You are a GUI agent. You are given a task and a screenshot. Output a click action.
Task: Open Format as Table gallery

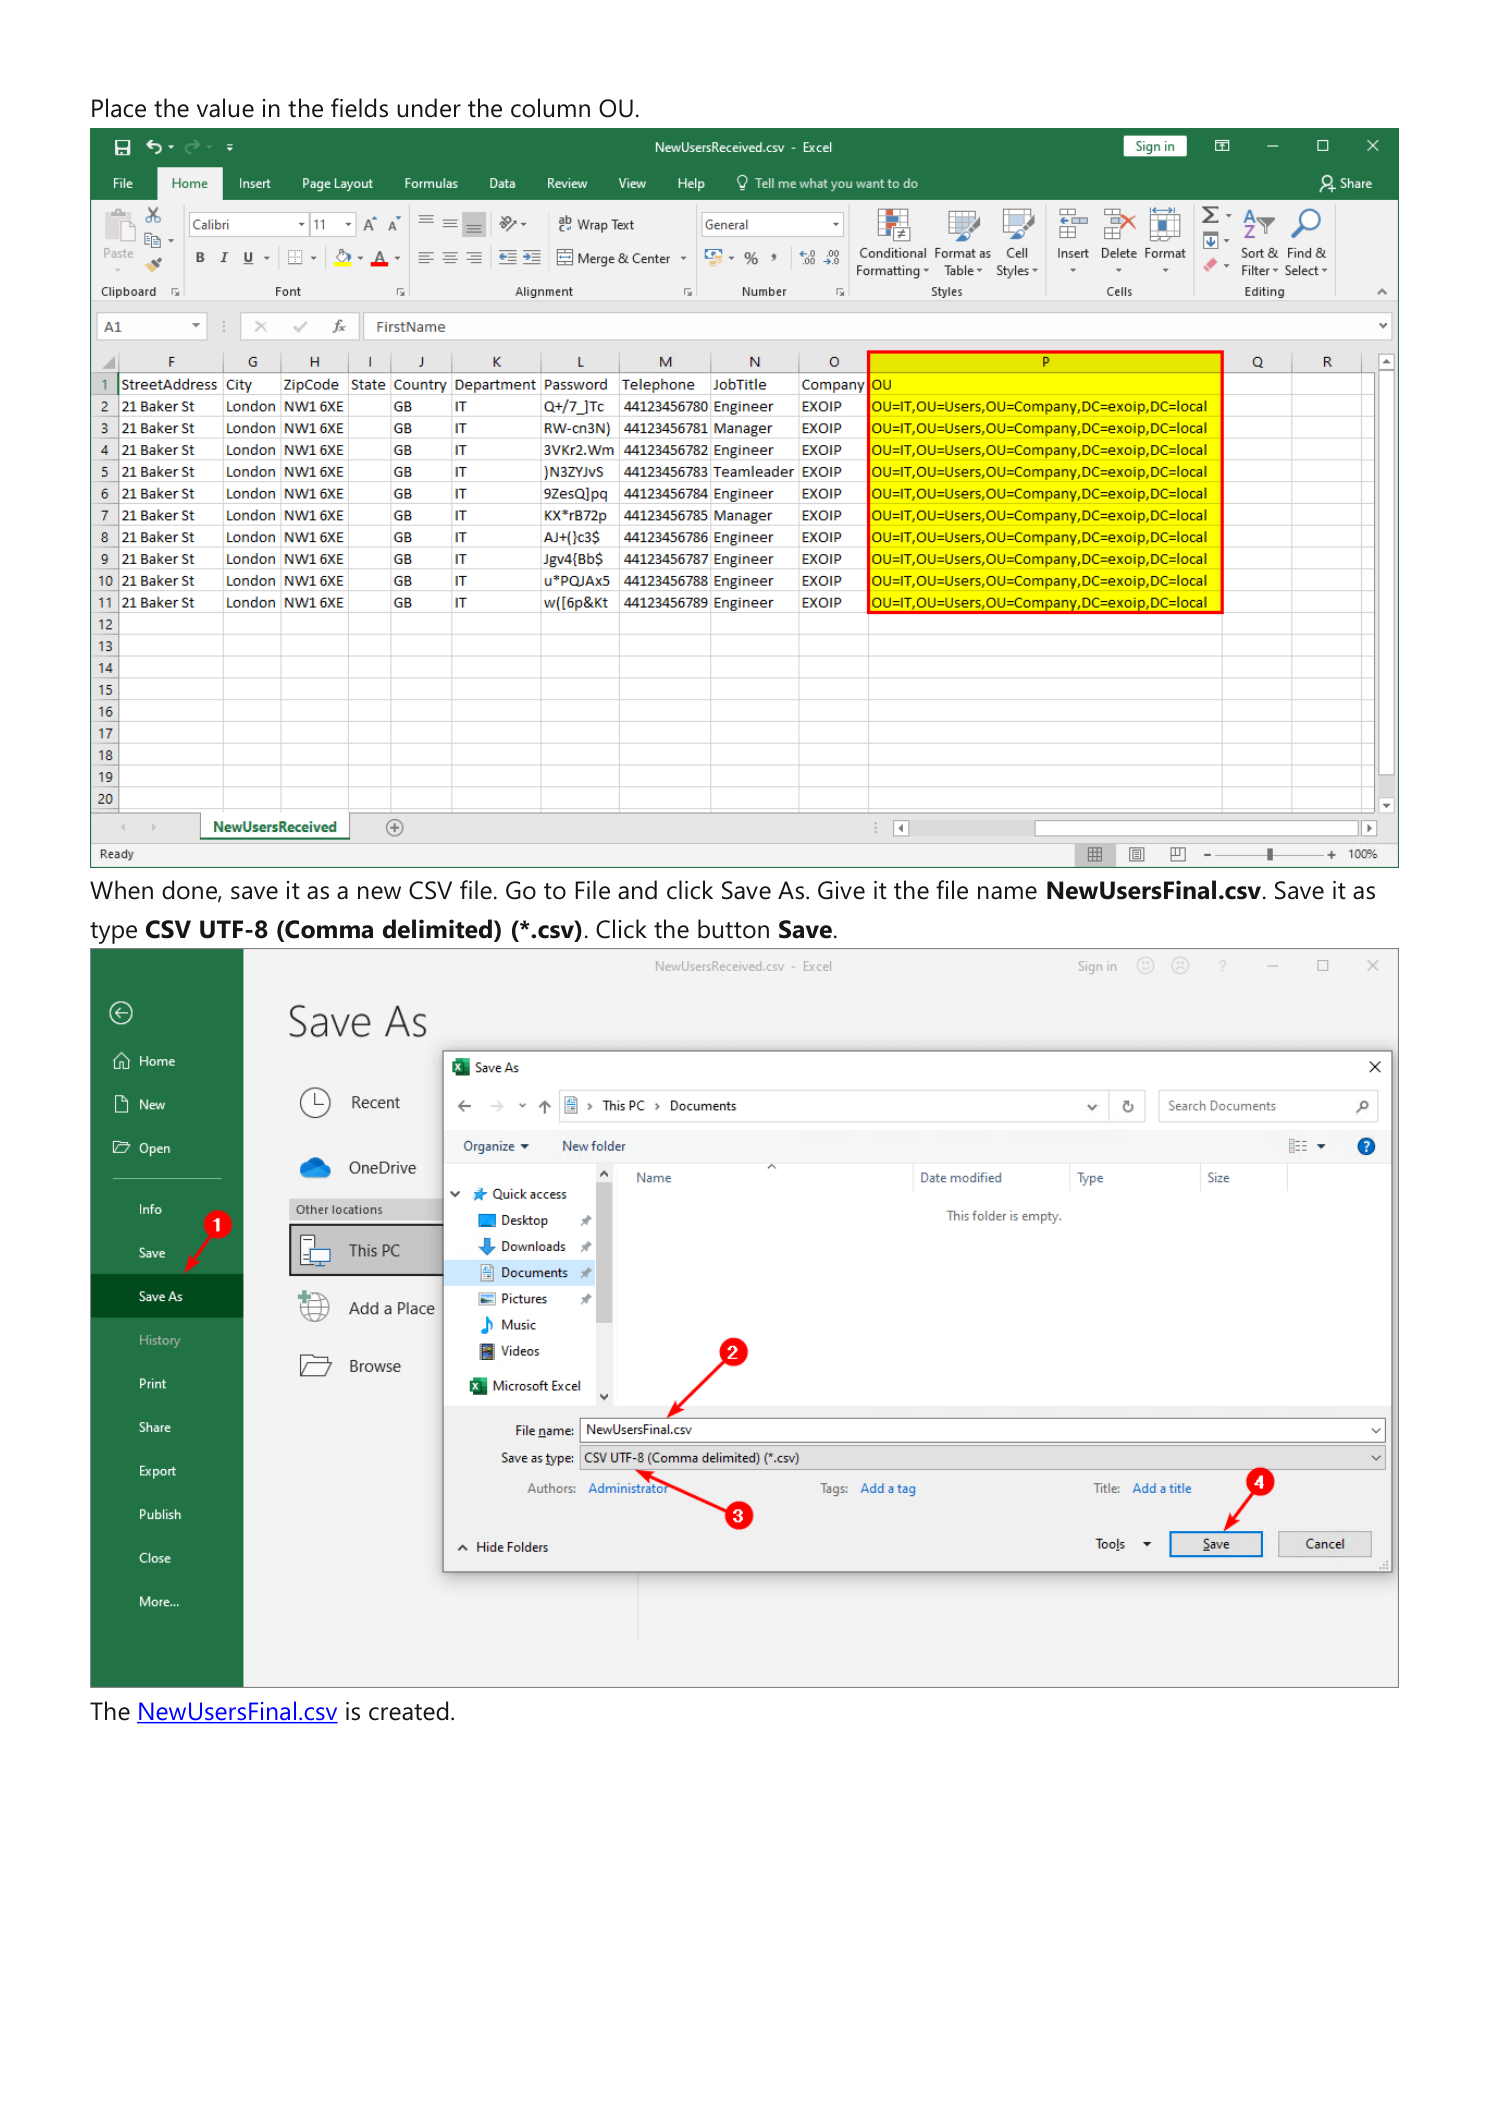(962, 244)
